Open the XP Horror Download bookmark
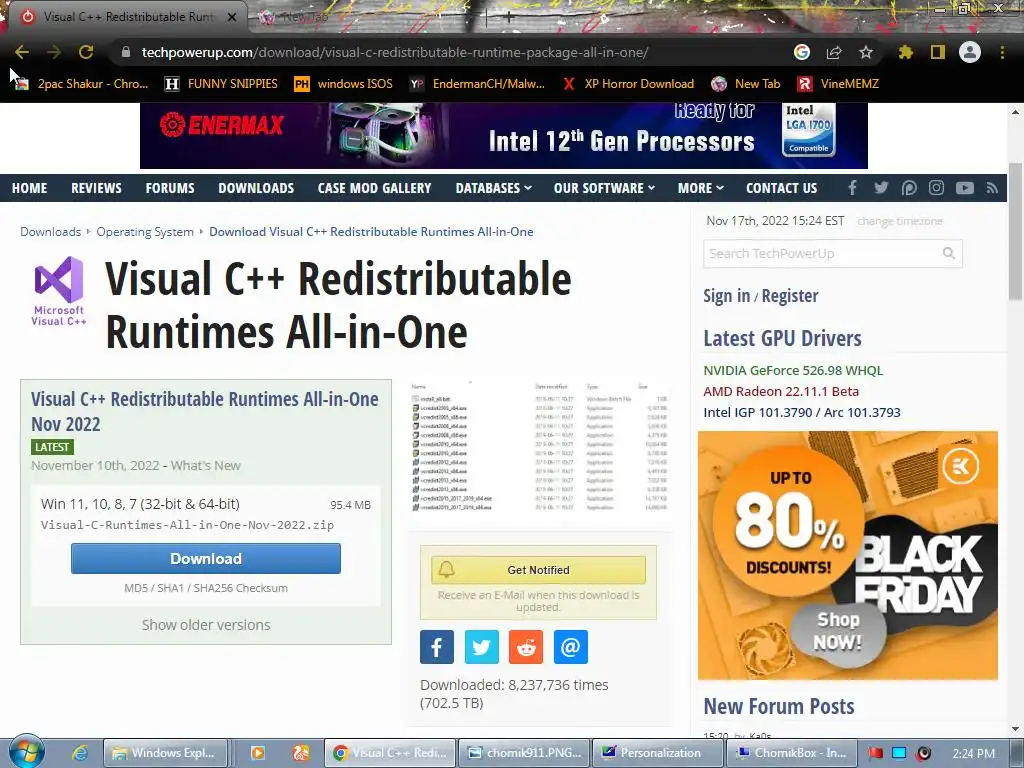Viewport: 1024px width, 768px height. coord(628,84)
